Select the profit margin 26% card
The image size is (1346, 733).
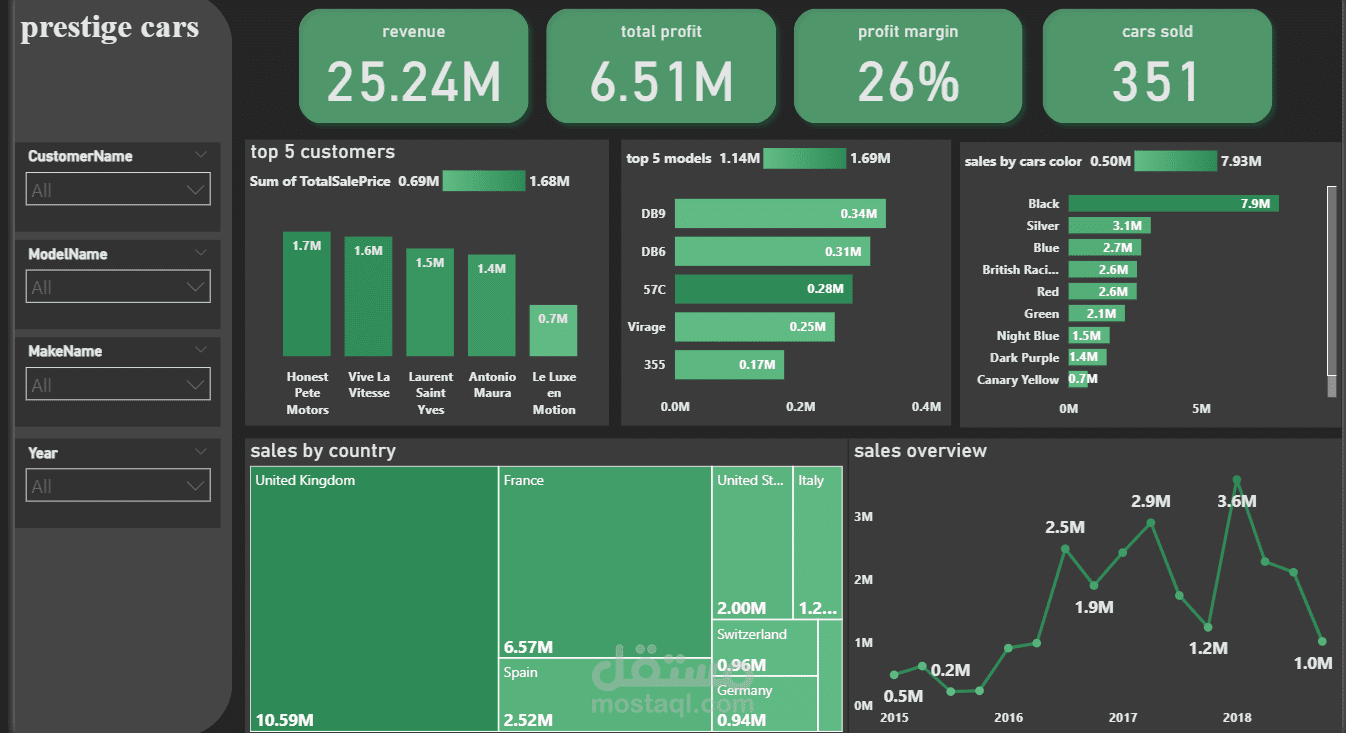908,66
